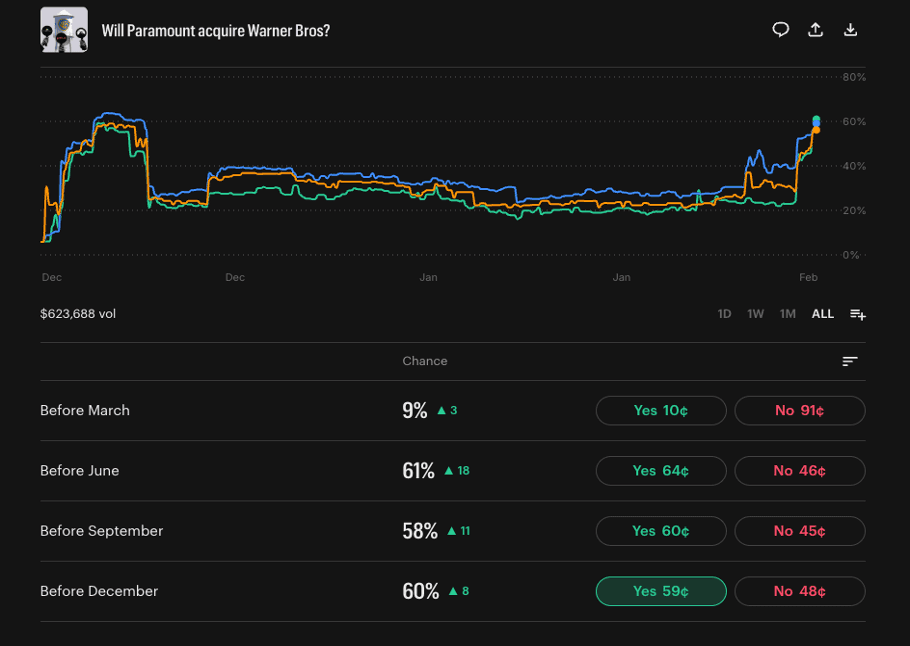The width and height of the screenshot is (910, 646).
Task: Open the comments speech bubble icon
Action: [781, 30]
